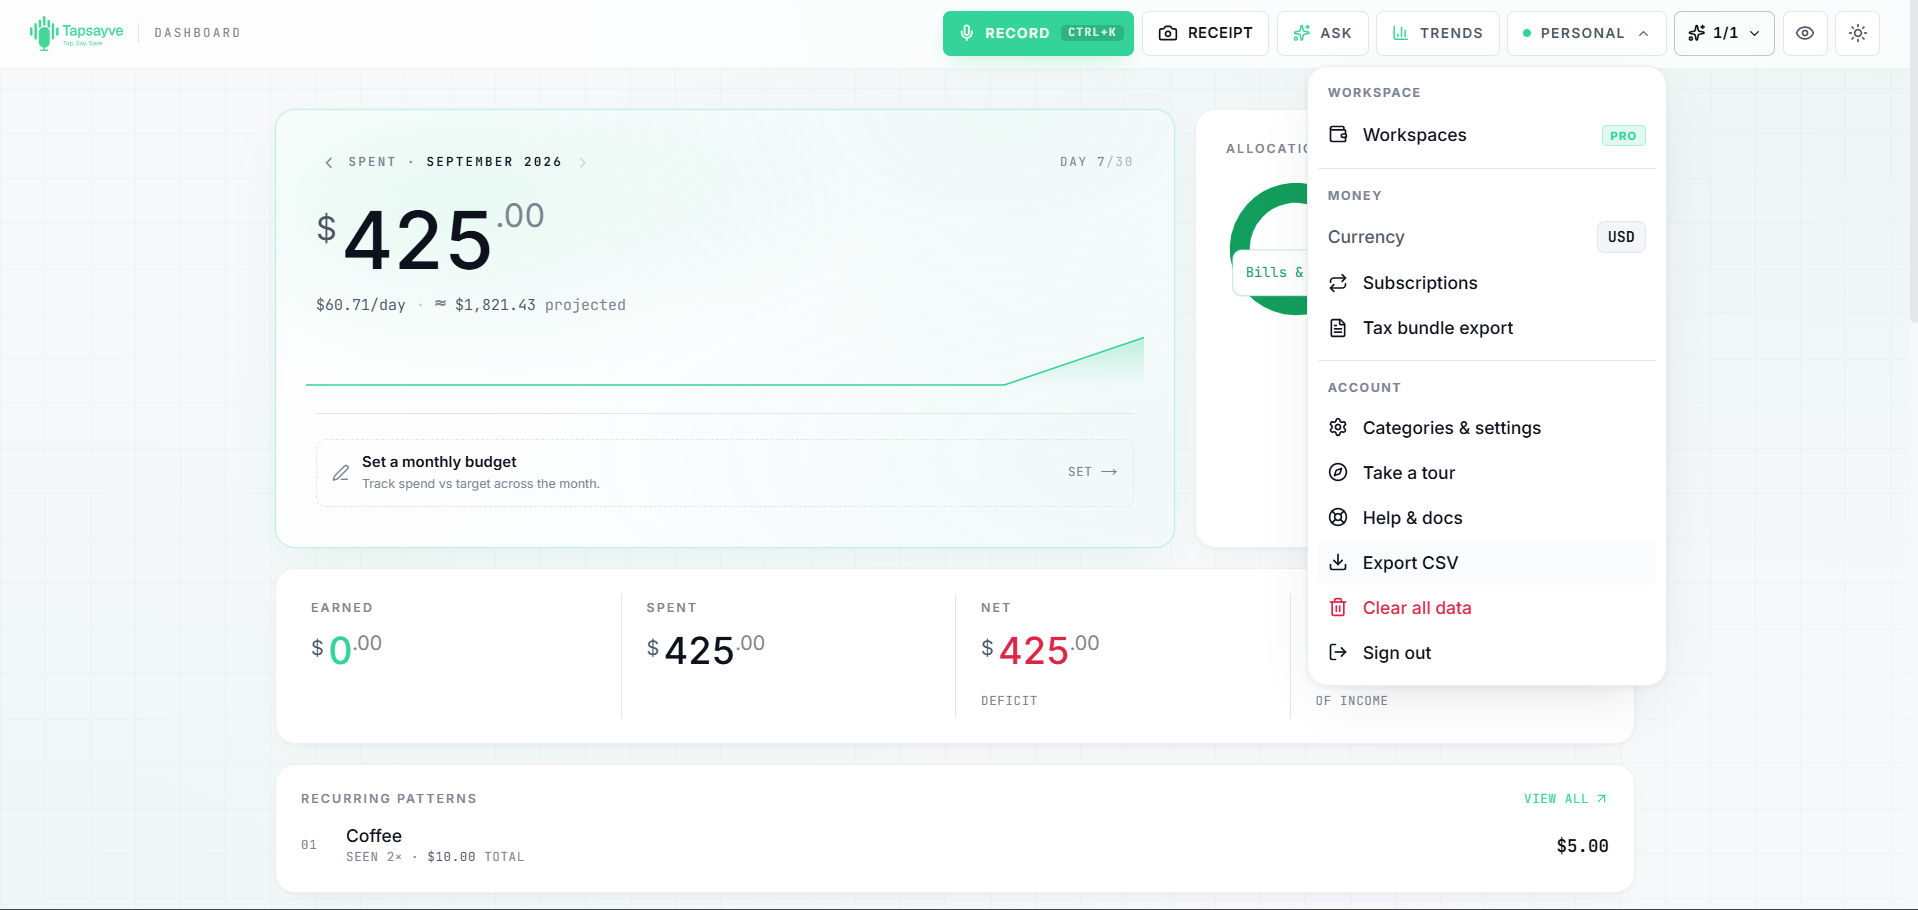Screen dimensions: 1918x910
Task: Click Sign out
Action: [1487, 653]
